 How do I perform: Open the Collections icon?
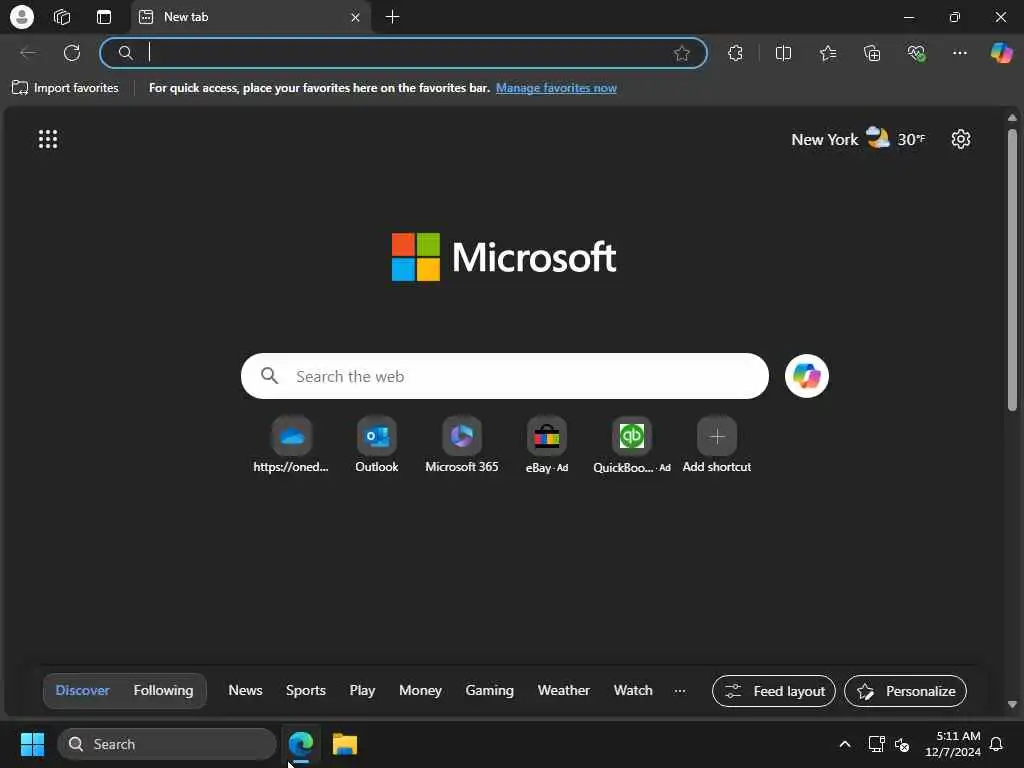872,53
